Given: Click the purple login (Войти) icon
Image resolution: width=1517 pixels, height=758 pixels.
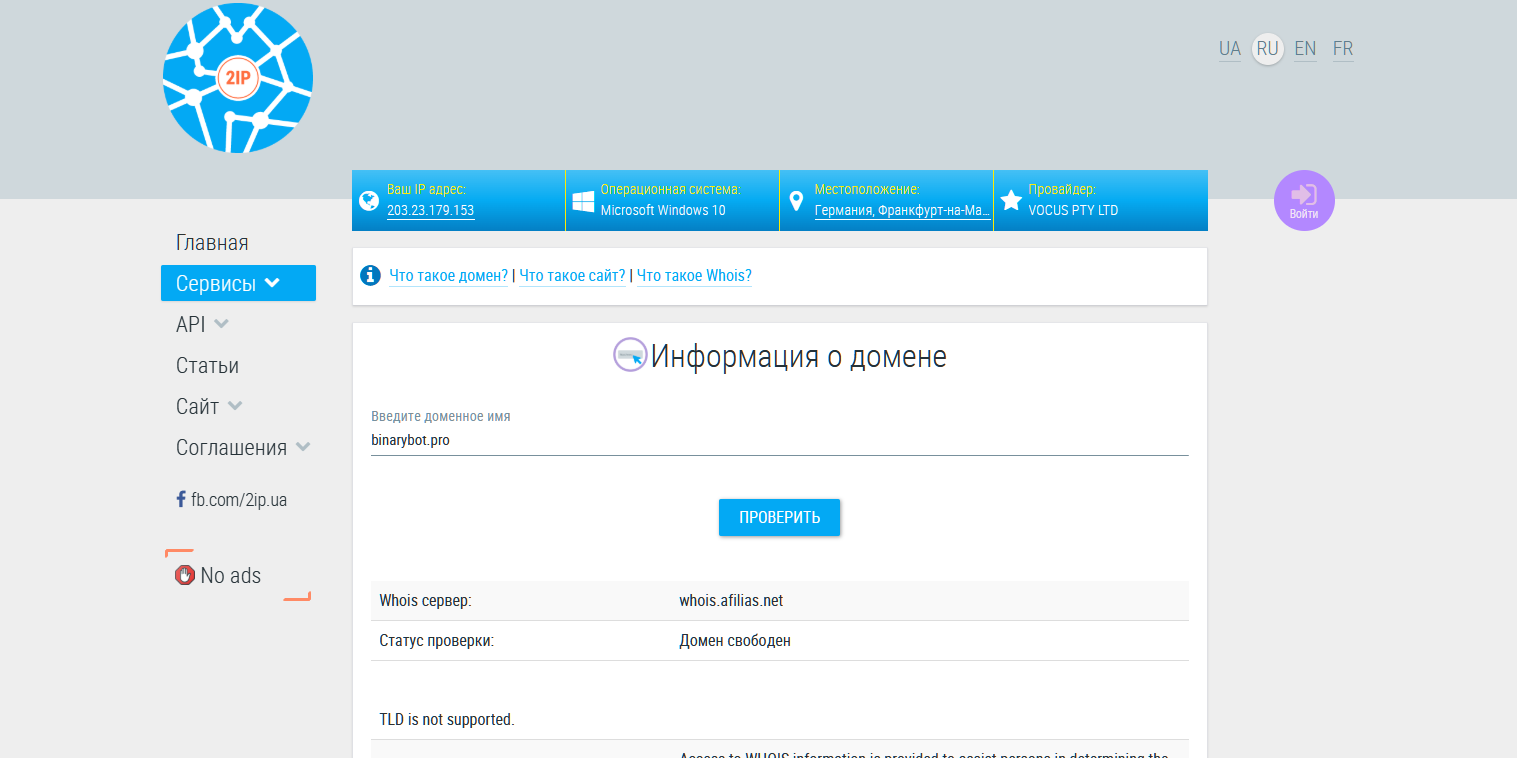Looking at the screenshot, I should pos(1303,200).
